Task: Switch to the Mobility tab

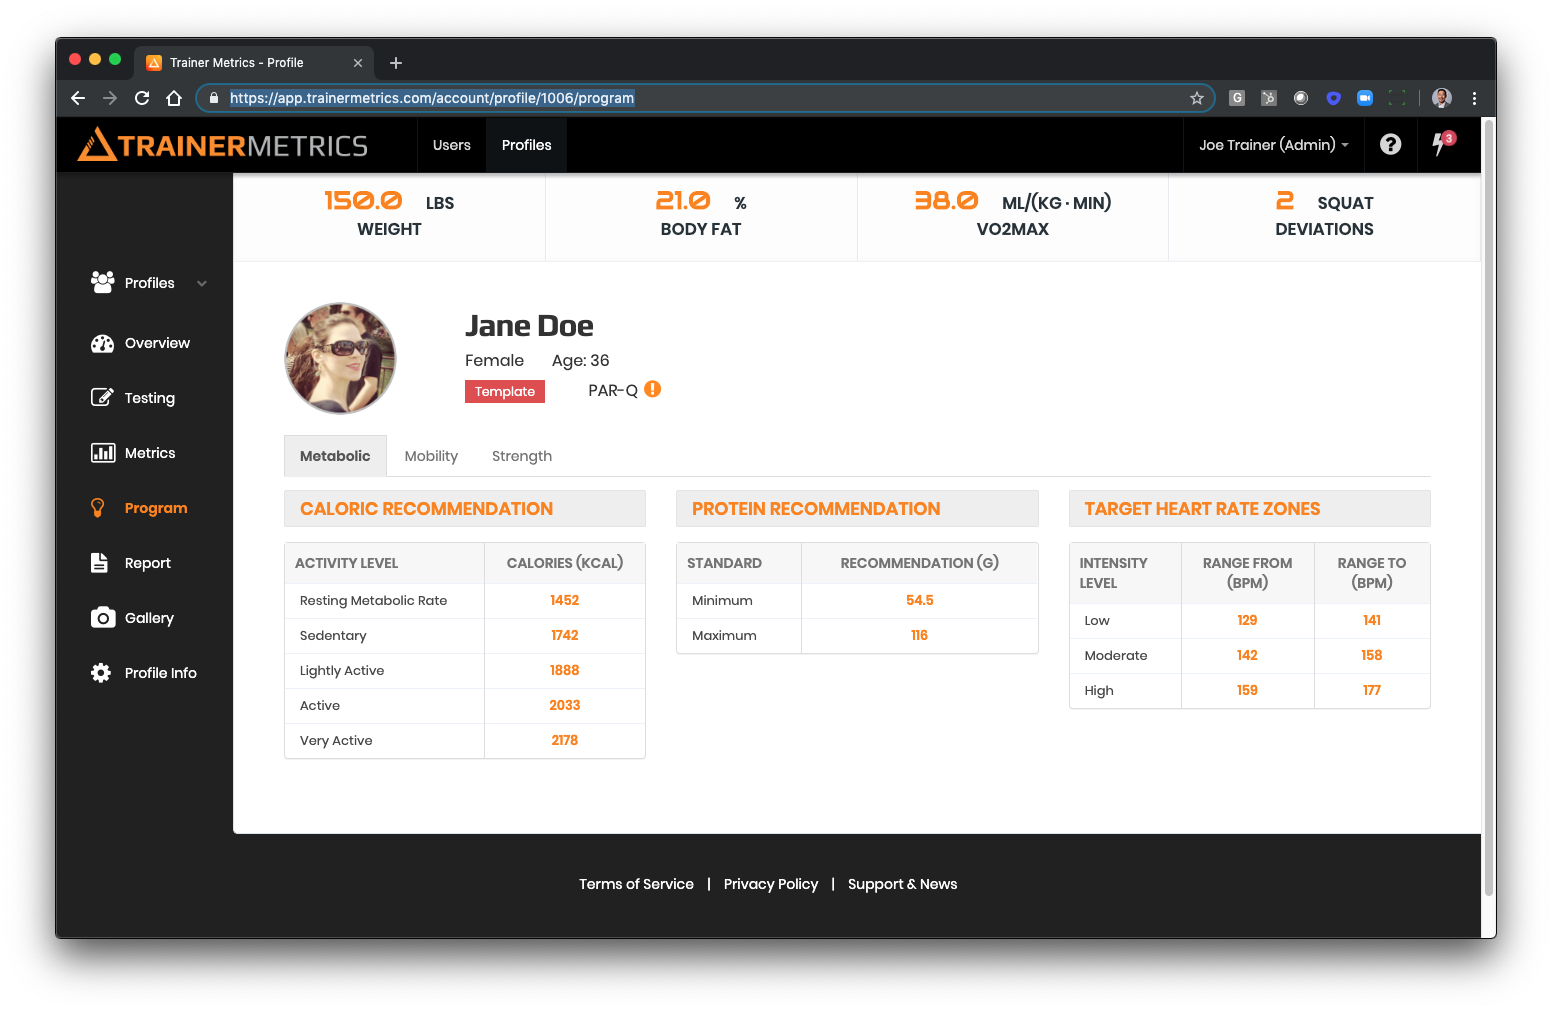Action: [431, 456]
